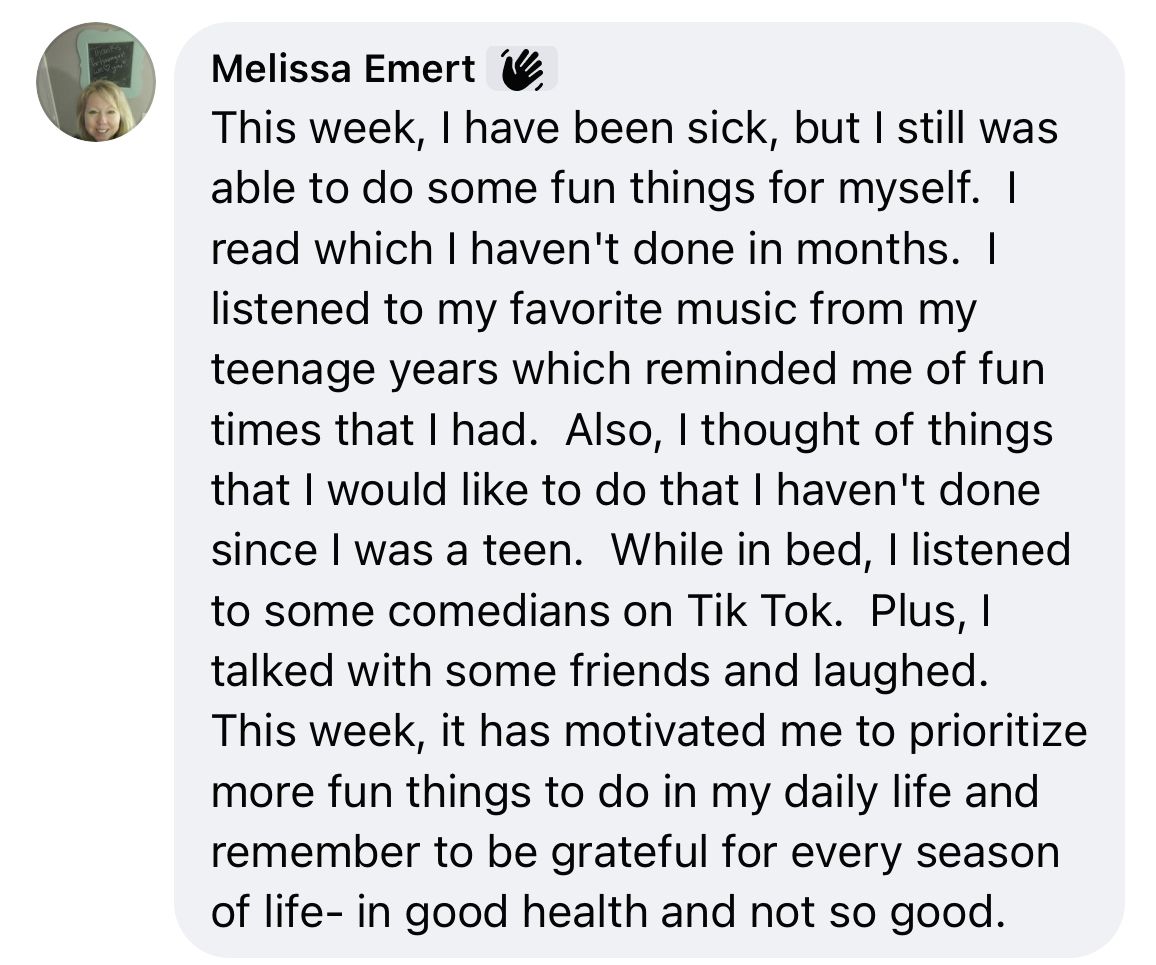Click the word "prioritize" in the comment

pos(997,731)
